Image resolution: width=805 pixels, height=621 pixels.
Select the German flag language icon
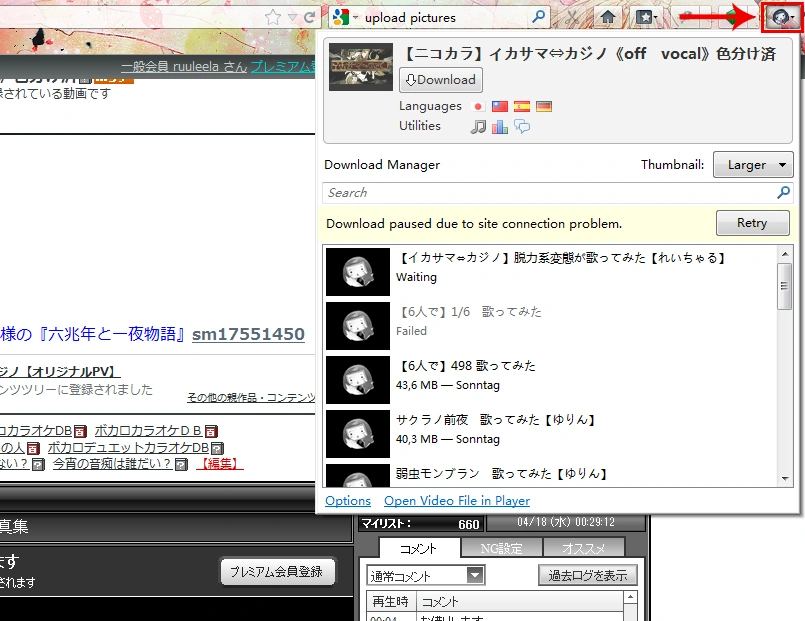pos(544,107)
